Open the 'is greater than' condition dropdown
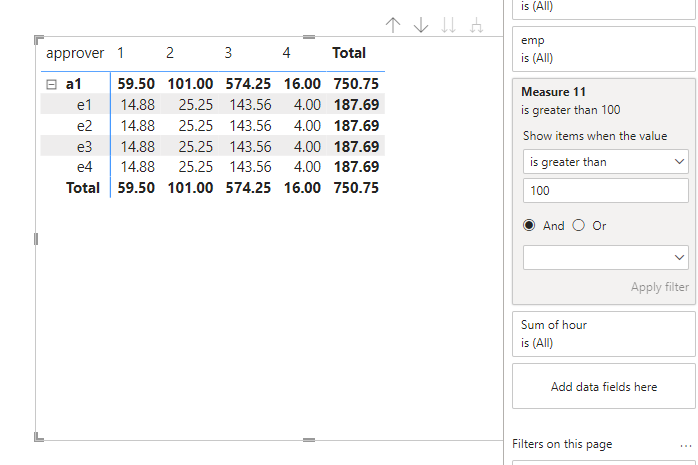The width and height of the screenshot is (698, 465). click(605, 162)
